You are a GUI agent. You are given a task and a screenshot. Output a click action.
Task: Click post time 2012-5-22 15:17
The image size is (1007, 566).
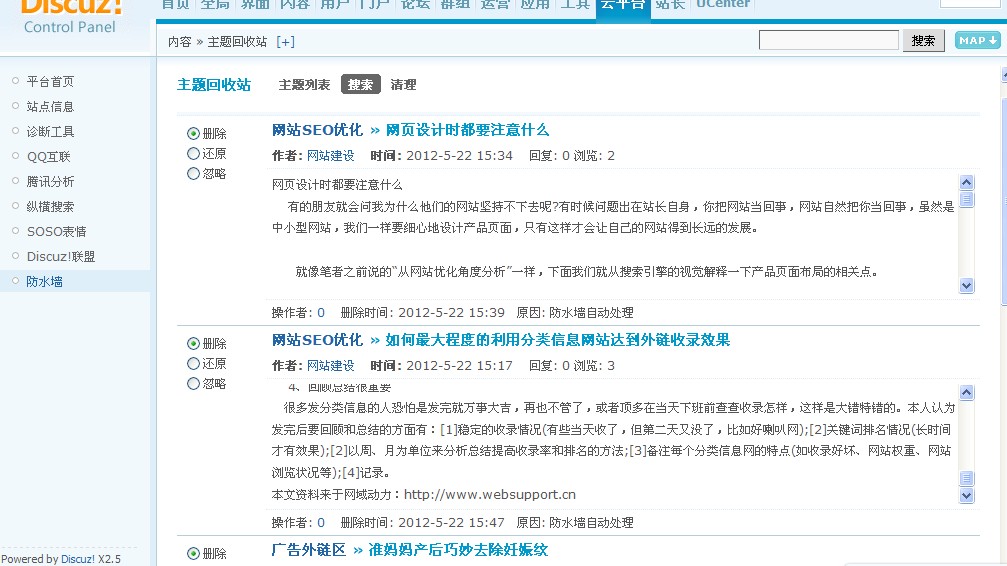coord(460,366)
